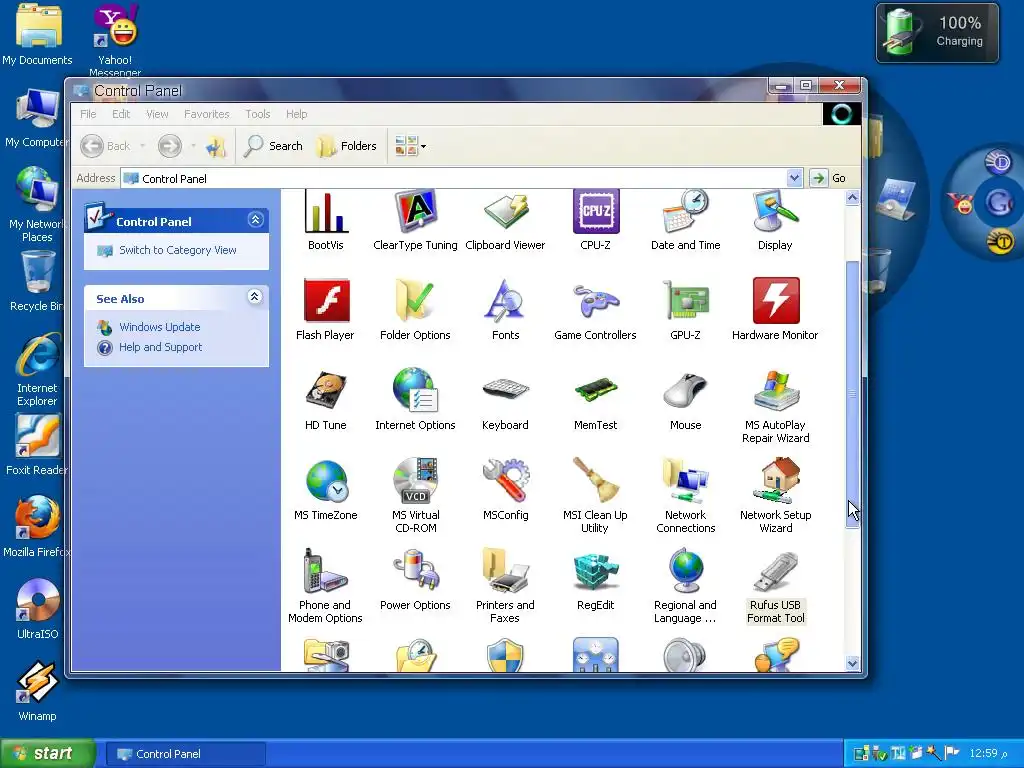Click the scrollbar down arrow
Viewport: 1024px width, 768px height.
tap(852, 664)
